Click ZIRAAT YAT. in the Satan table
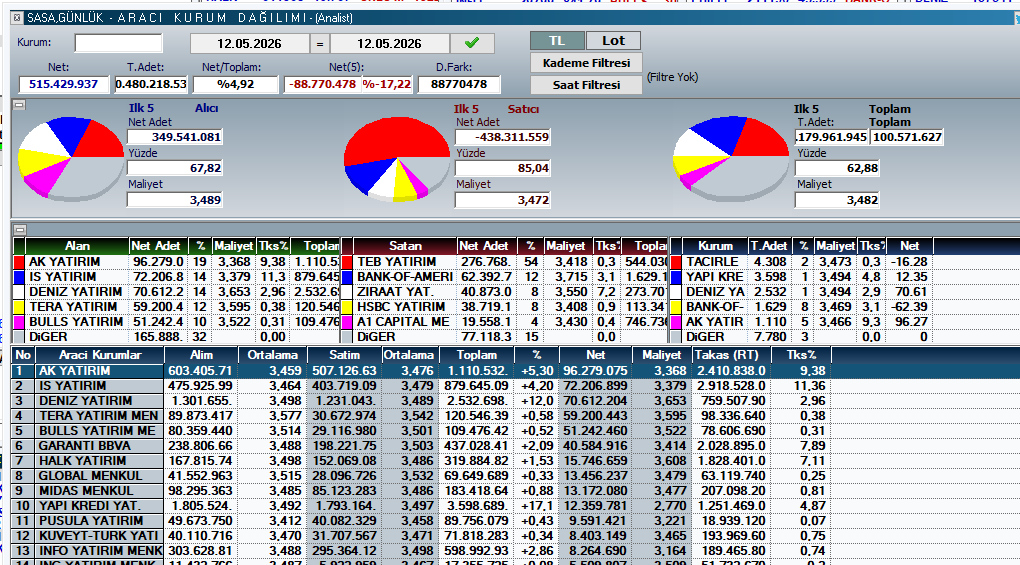Image resolution: width=1020 pixels, height=565 pixels. (394, 292)
